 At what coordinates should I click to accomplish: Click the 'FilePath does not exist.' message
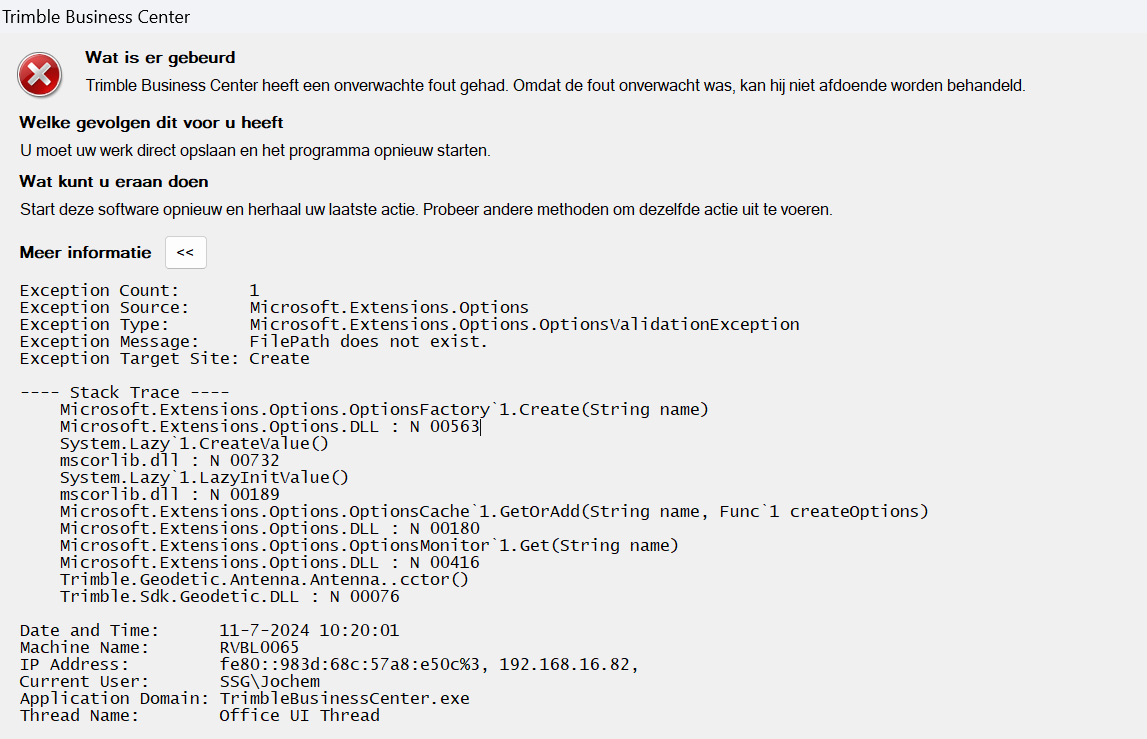[x=368, y=342]
